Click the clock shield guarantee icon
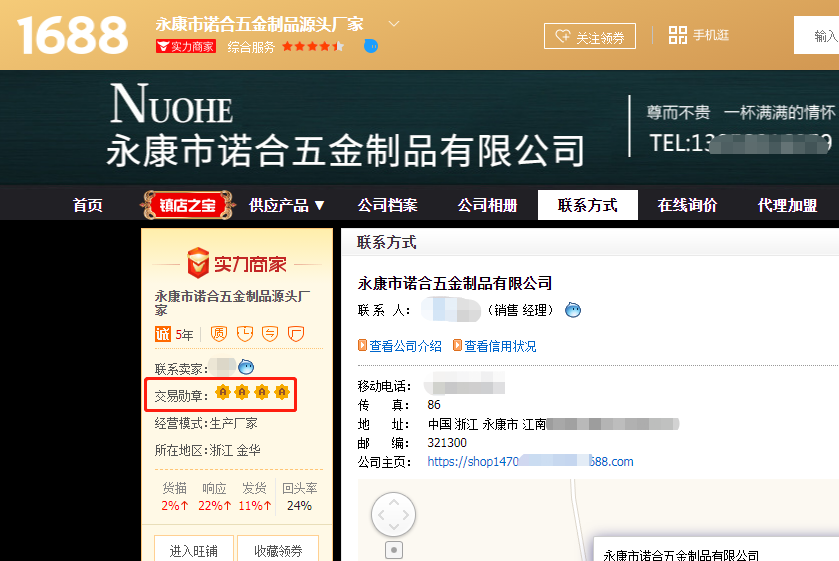Image resolution: width=839 pixels, height=561 pixels. click(x=245, y=333)
